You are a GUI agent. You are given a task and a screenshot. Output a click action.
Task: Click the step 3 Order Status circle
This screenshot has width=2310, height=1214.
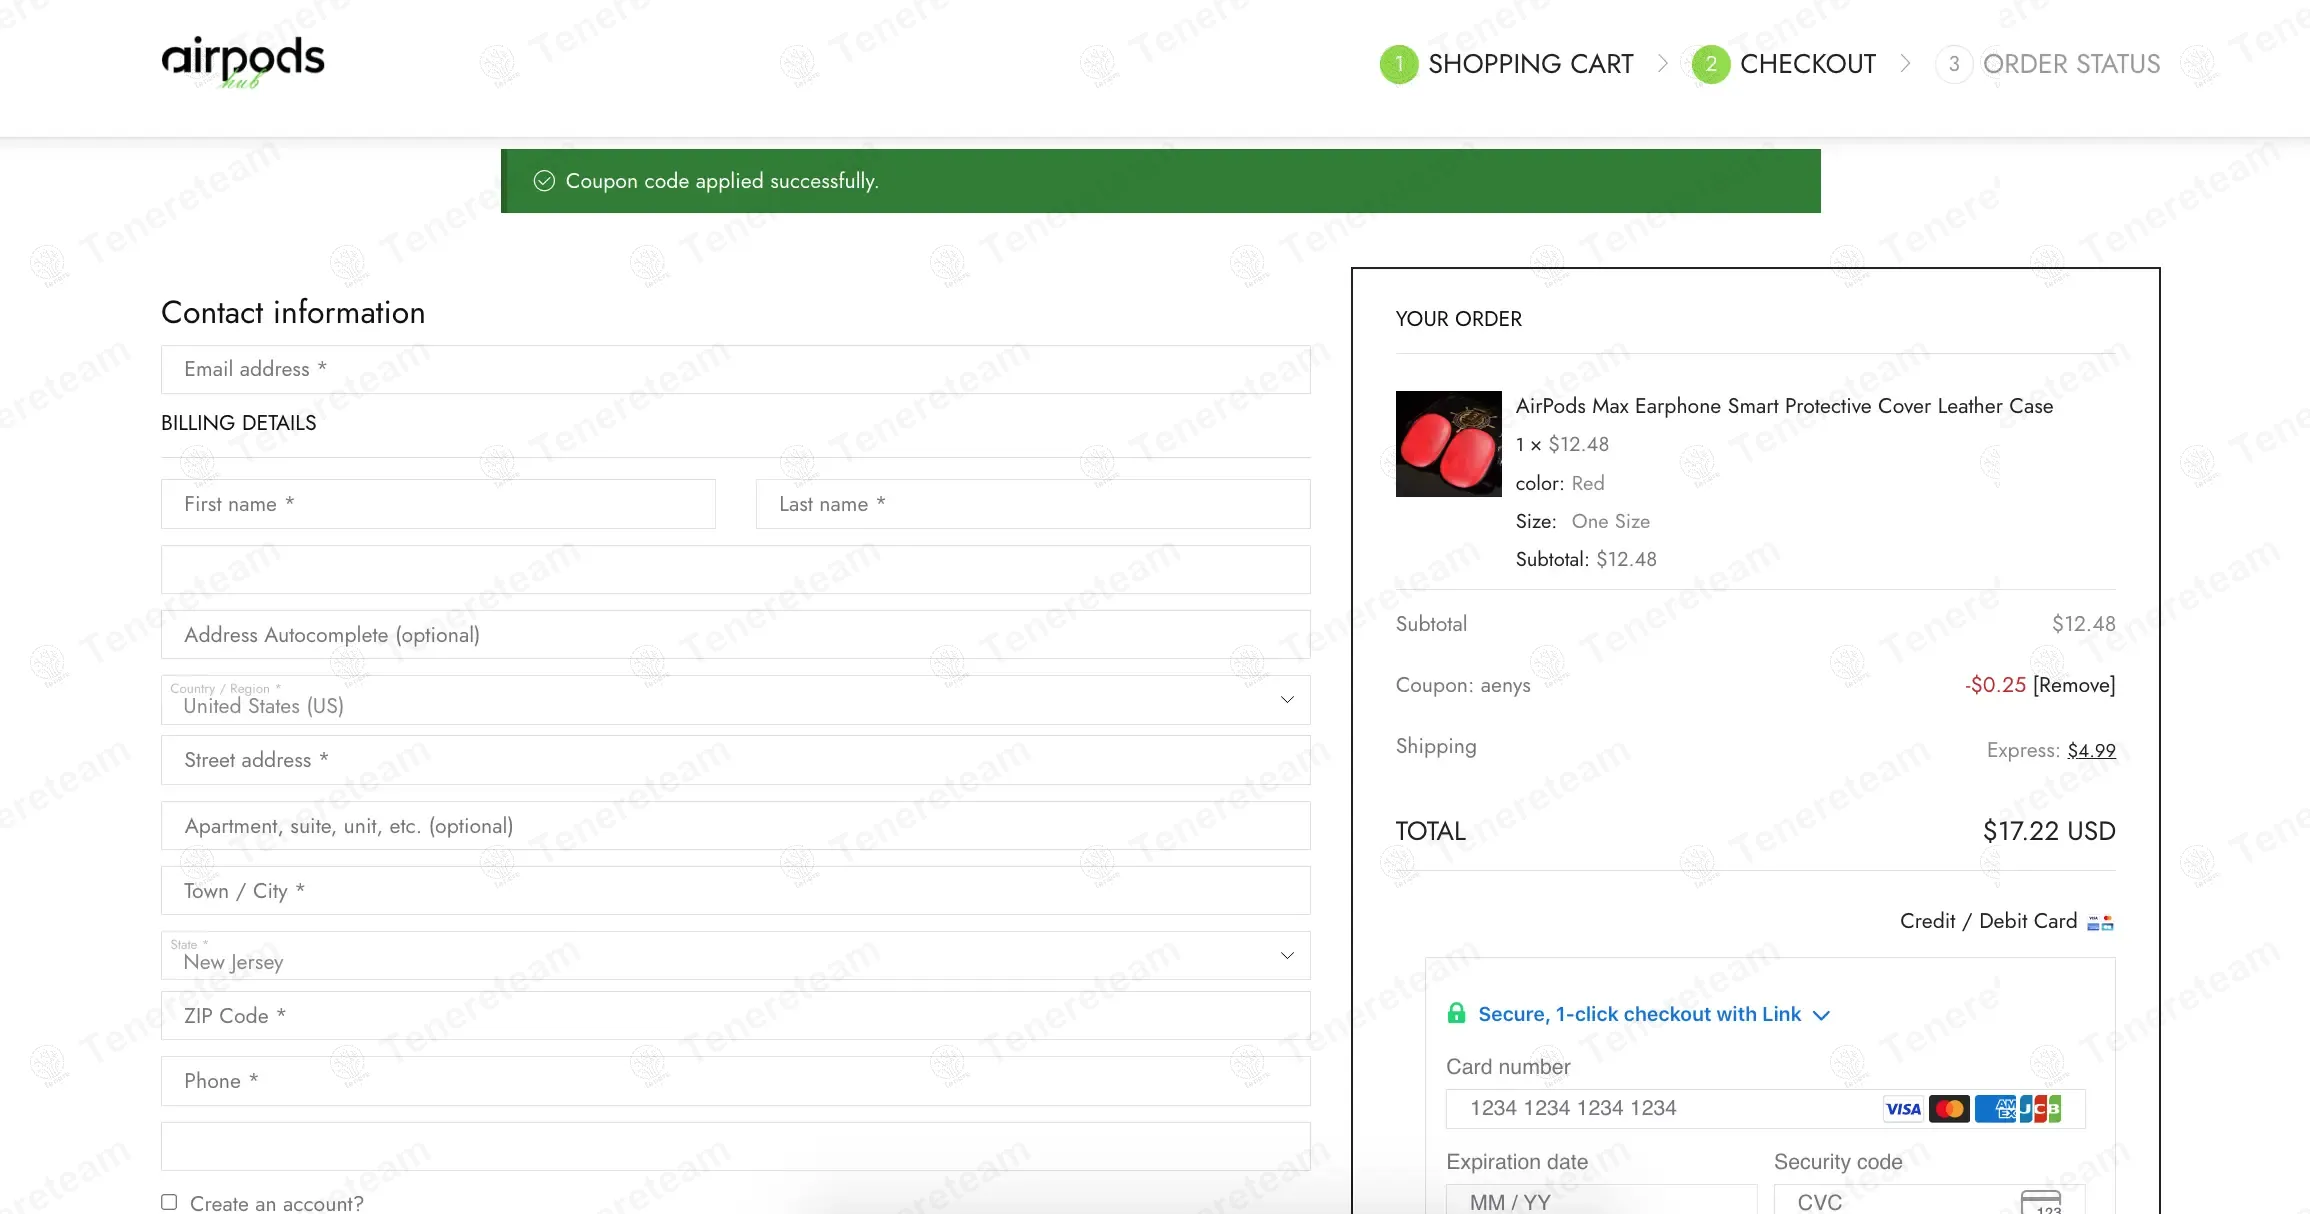[x=1954, y=64]
